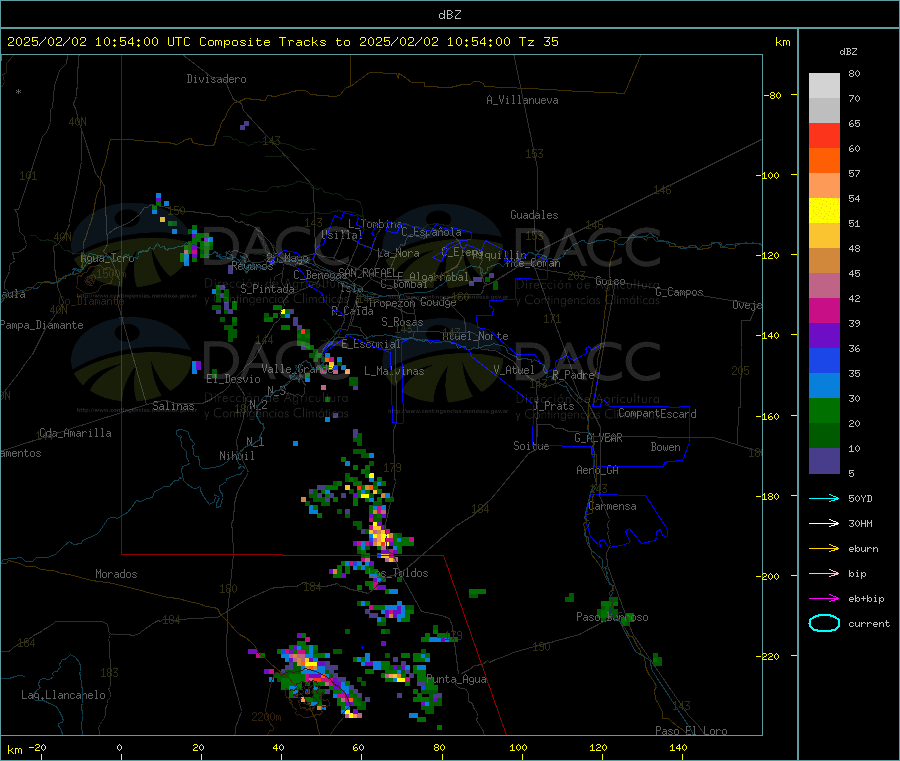900x761 pixels.
Task: Click the Goudge map label
Action: click(439, 302)
